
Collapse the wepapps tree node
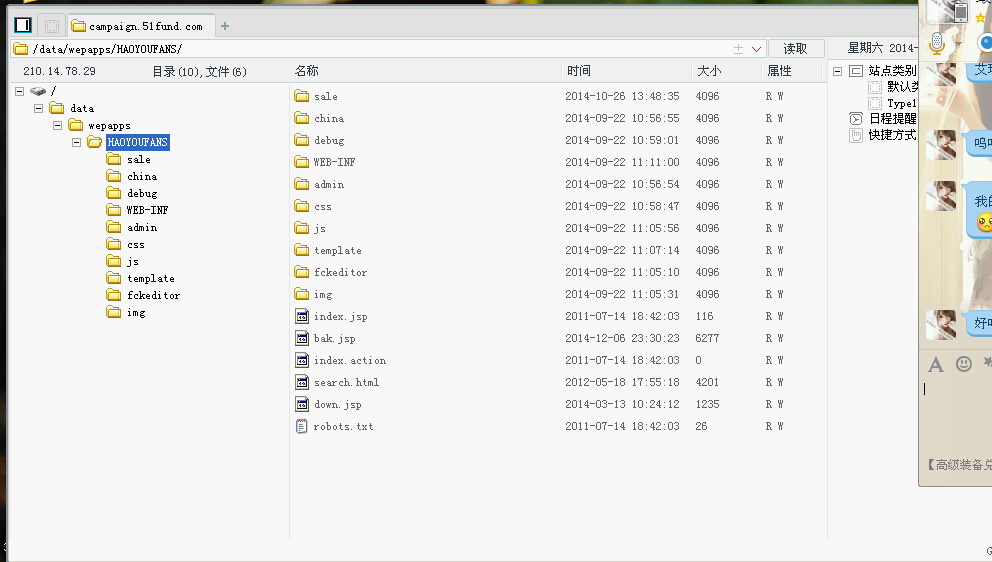[x=58, y=125]
